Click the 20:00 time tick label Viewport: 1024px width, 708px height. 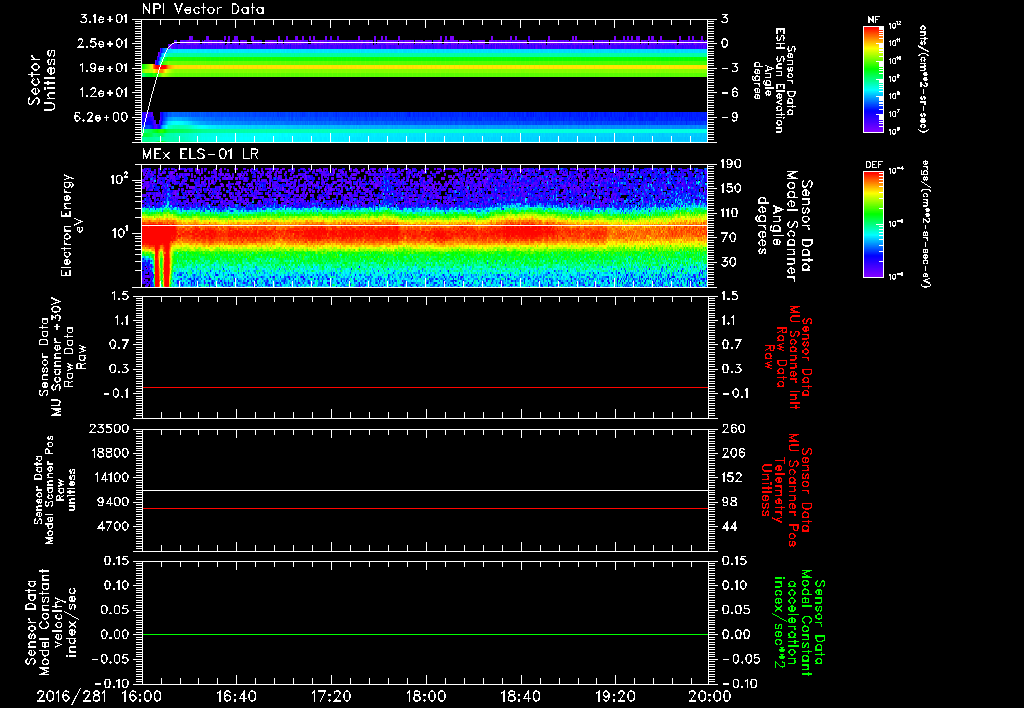[710, 696]
